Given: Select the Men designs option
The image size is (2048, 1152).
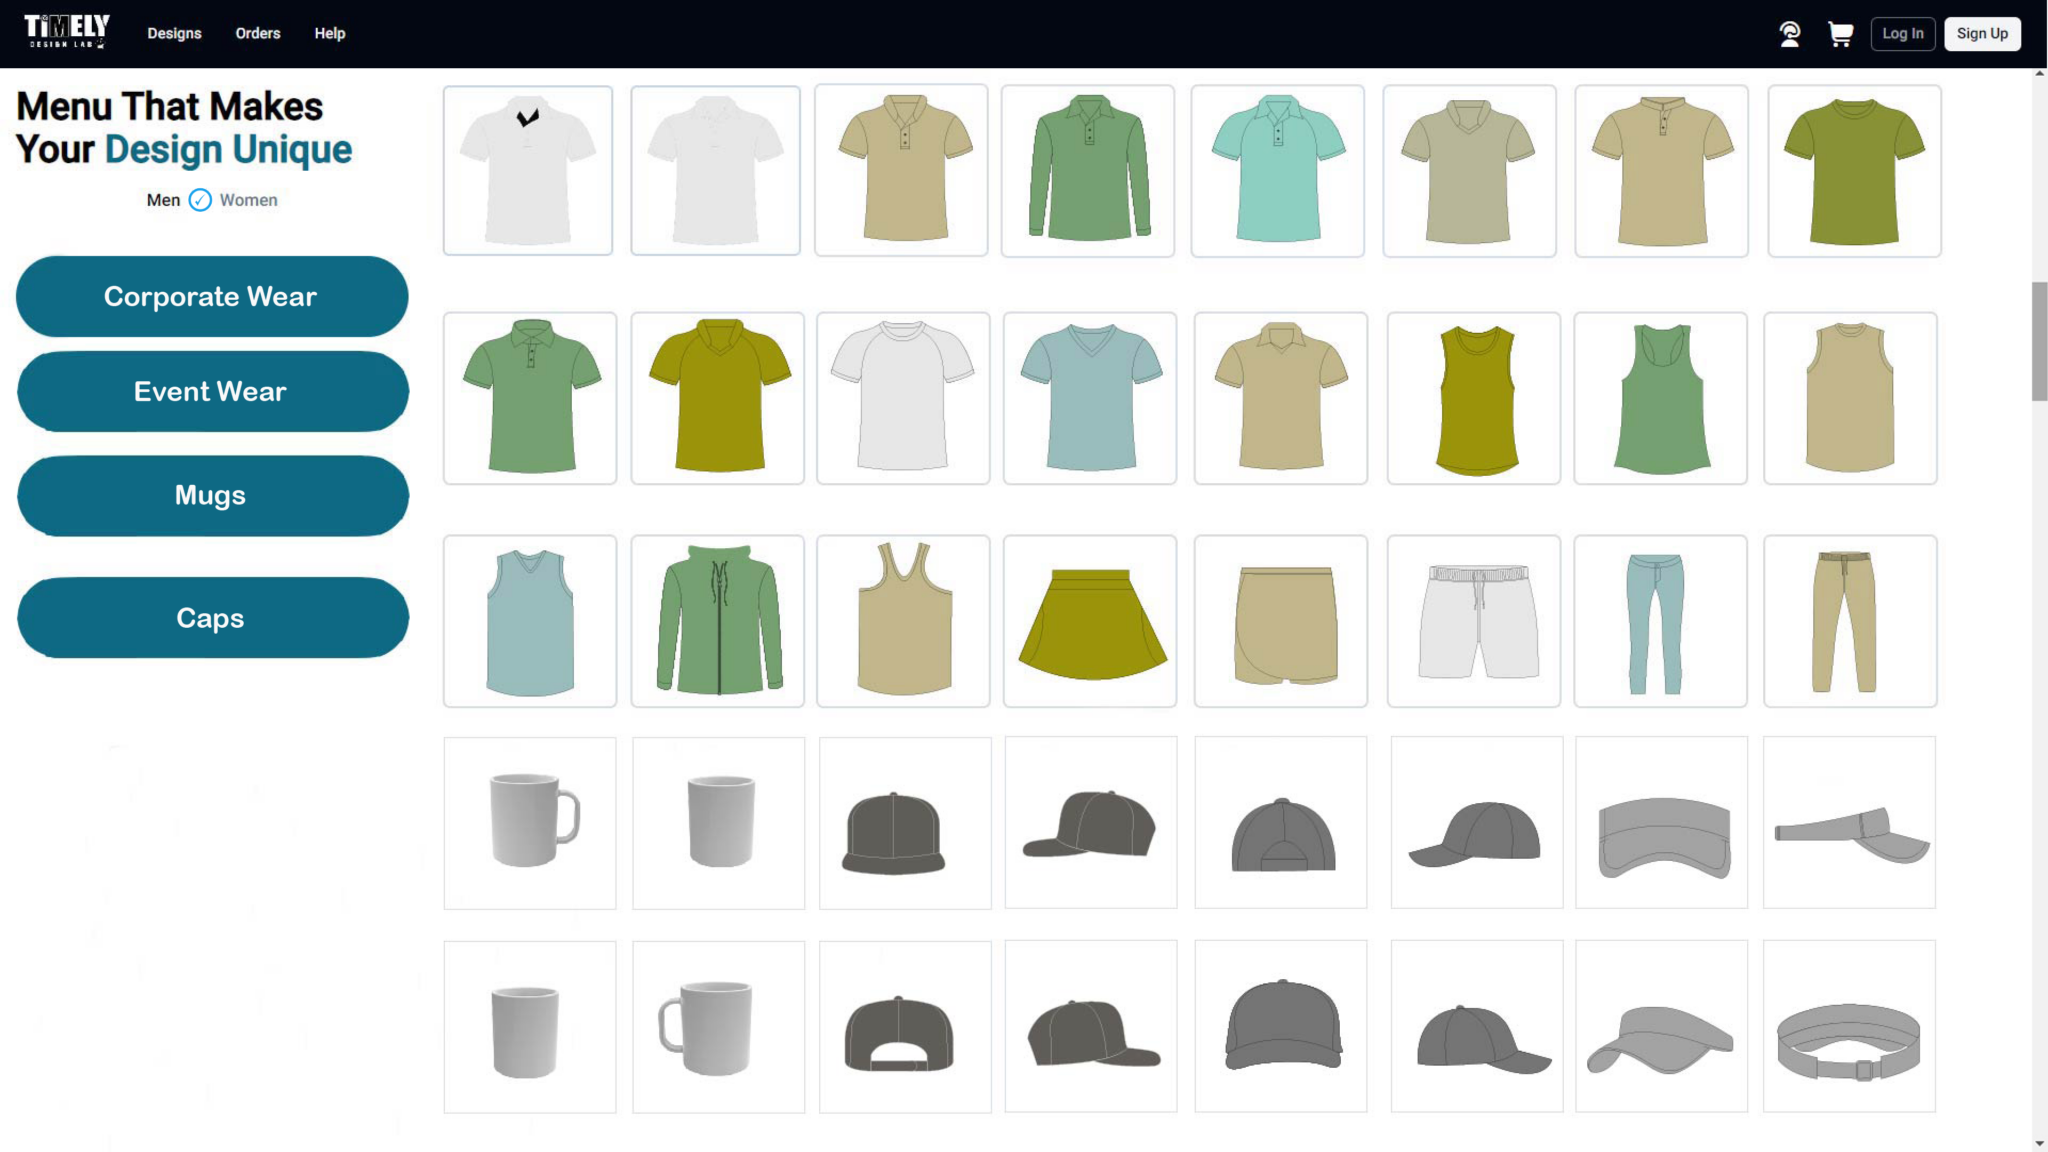Looking at the screenshot, I should (x=163, y=199).
